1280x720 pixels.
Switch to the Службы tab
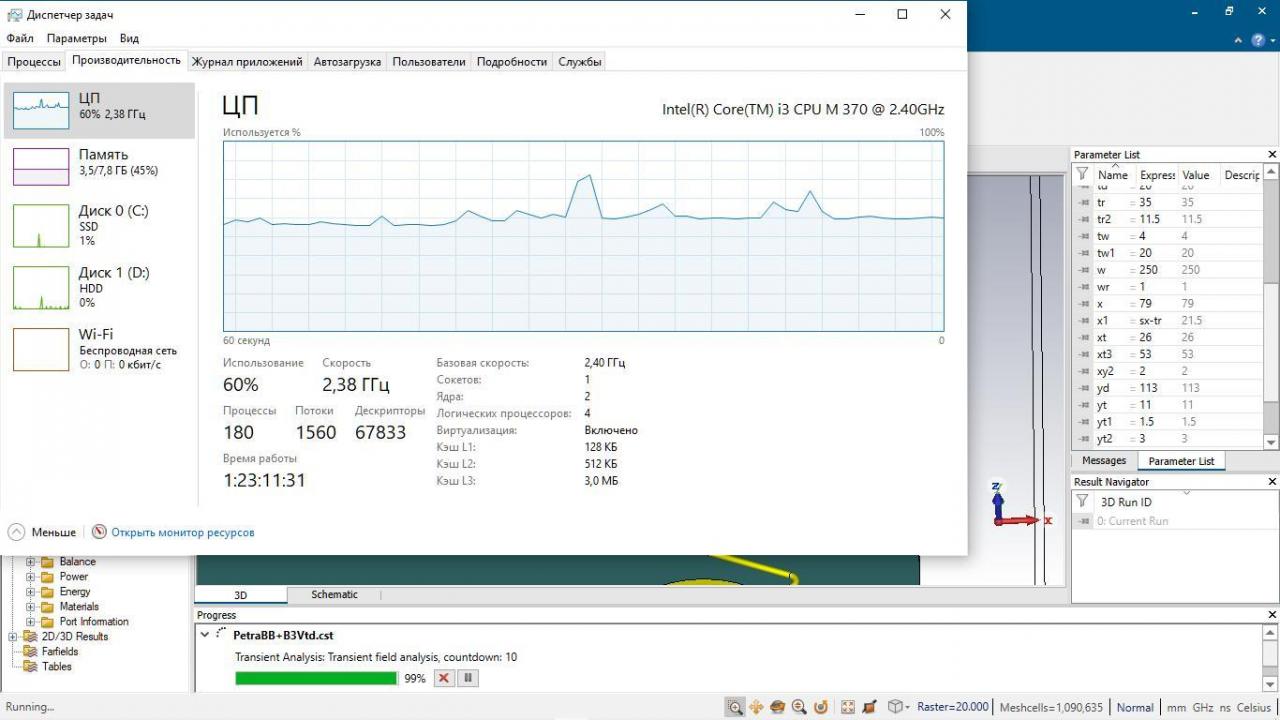(580, 61)
